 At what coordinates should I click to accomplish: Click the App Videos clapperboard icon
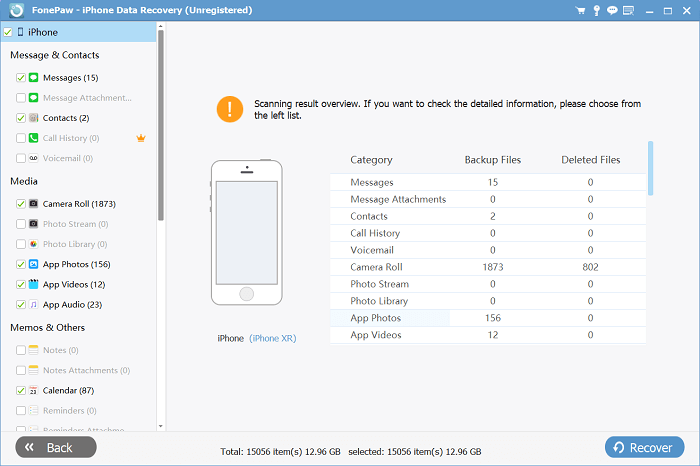tap(33, 284)
